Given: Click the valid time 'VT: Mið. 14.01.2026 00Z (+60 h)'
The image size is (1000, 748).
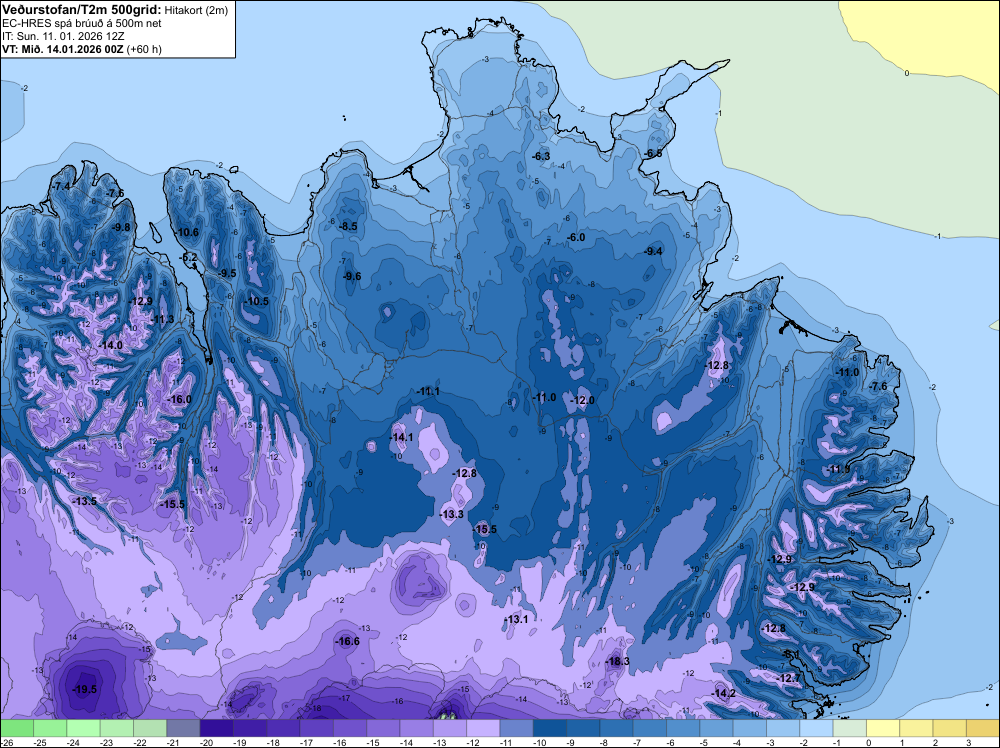Looking at the screenshot, I should point(82,49).
